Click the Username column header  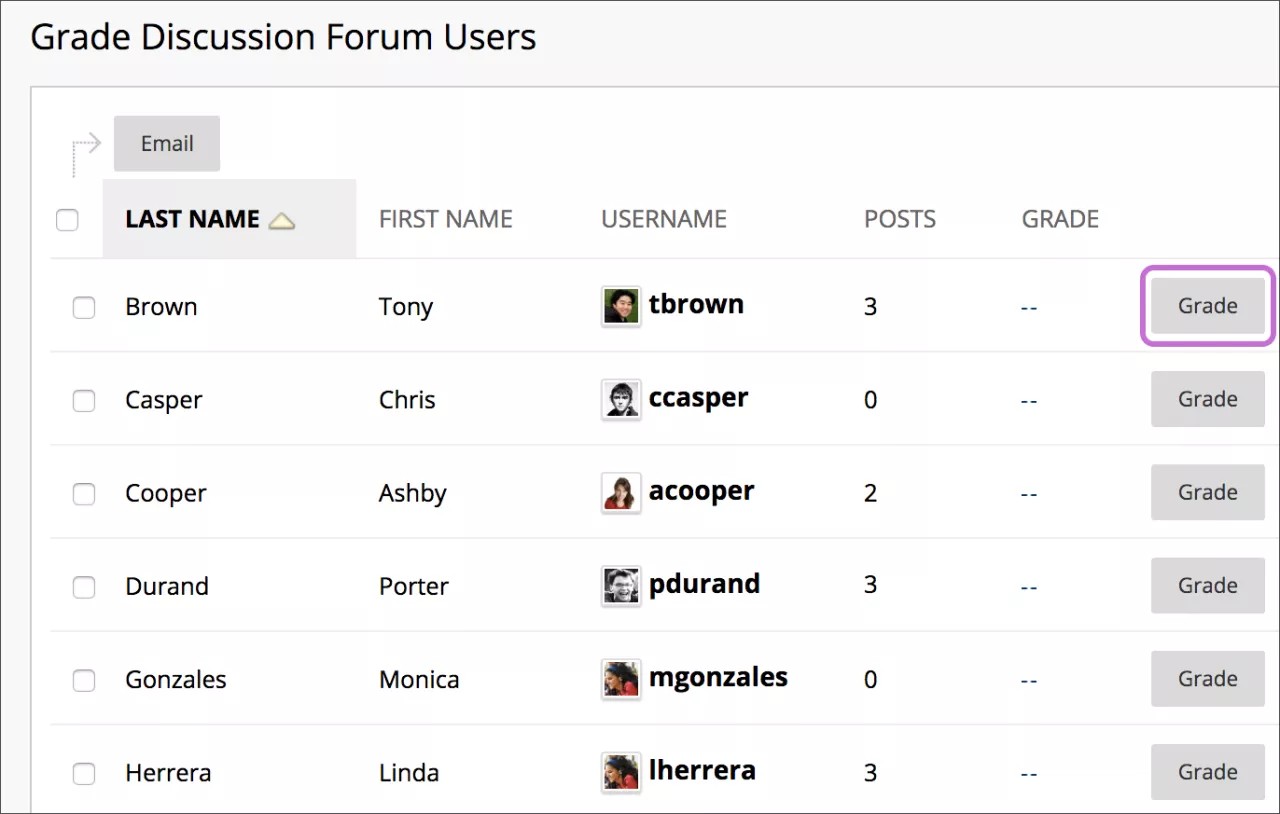point(664,218)
